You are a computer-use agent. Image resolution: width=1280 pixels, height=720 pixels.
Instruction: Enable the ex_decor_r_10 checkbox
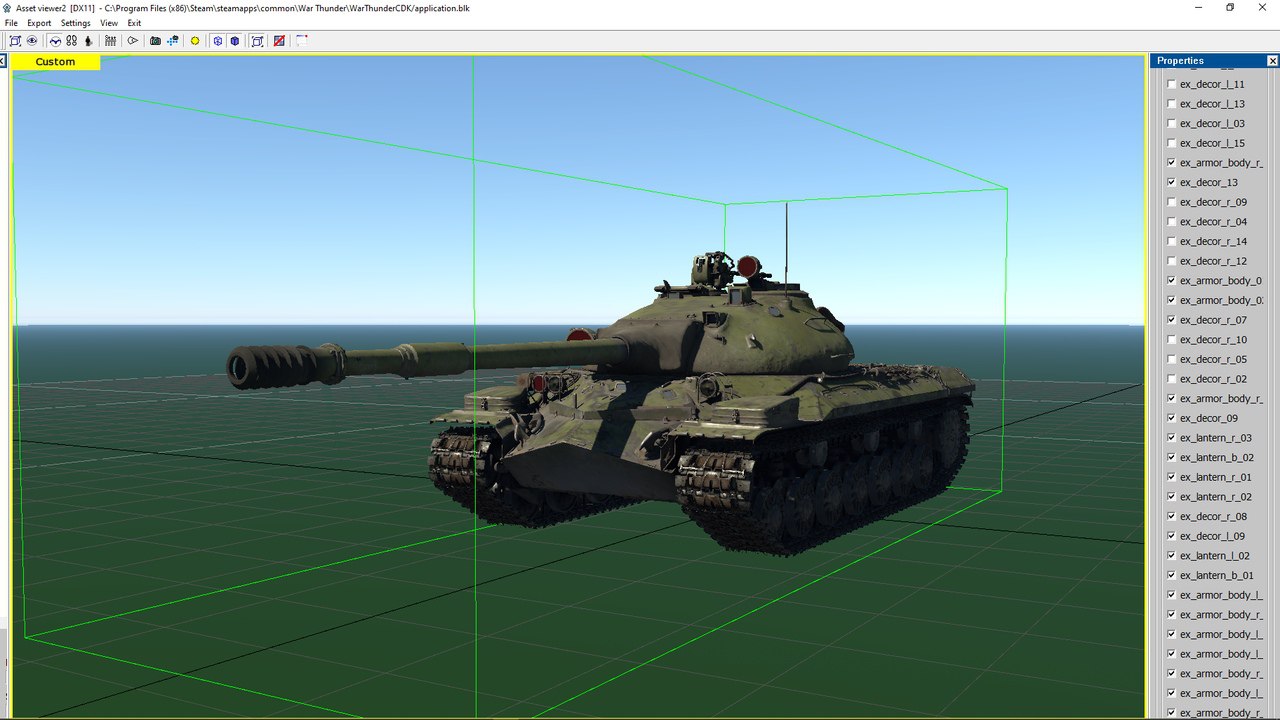1172,340
